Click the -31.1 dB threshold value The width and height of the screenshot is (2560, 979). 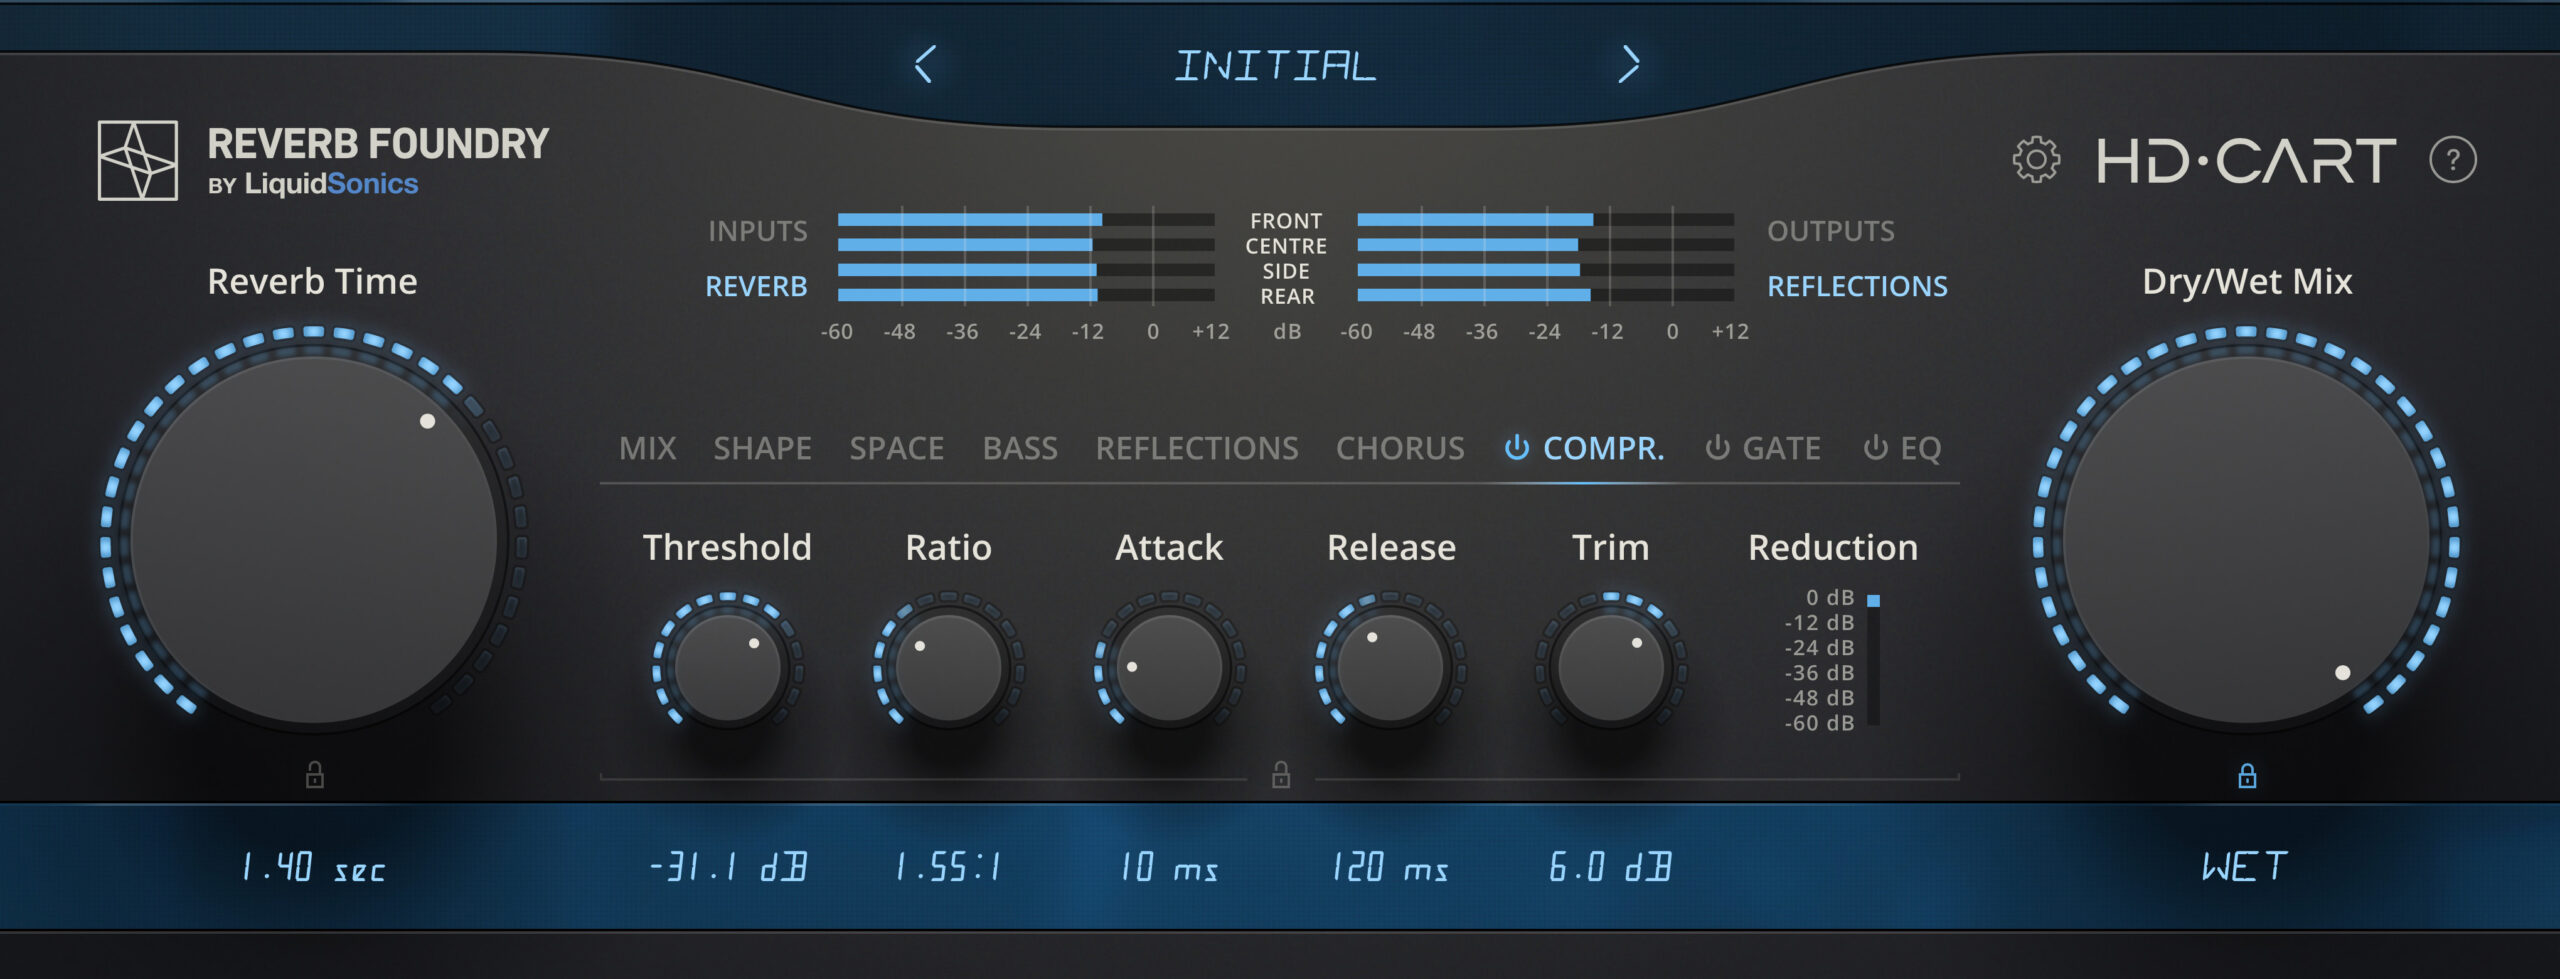pyautogui.click(x=728, y=867)
